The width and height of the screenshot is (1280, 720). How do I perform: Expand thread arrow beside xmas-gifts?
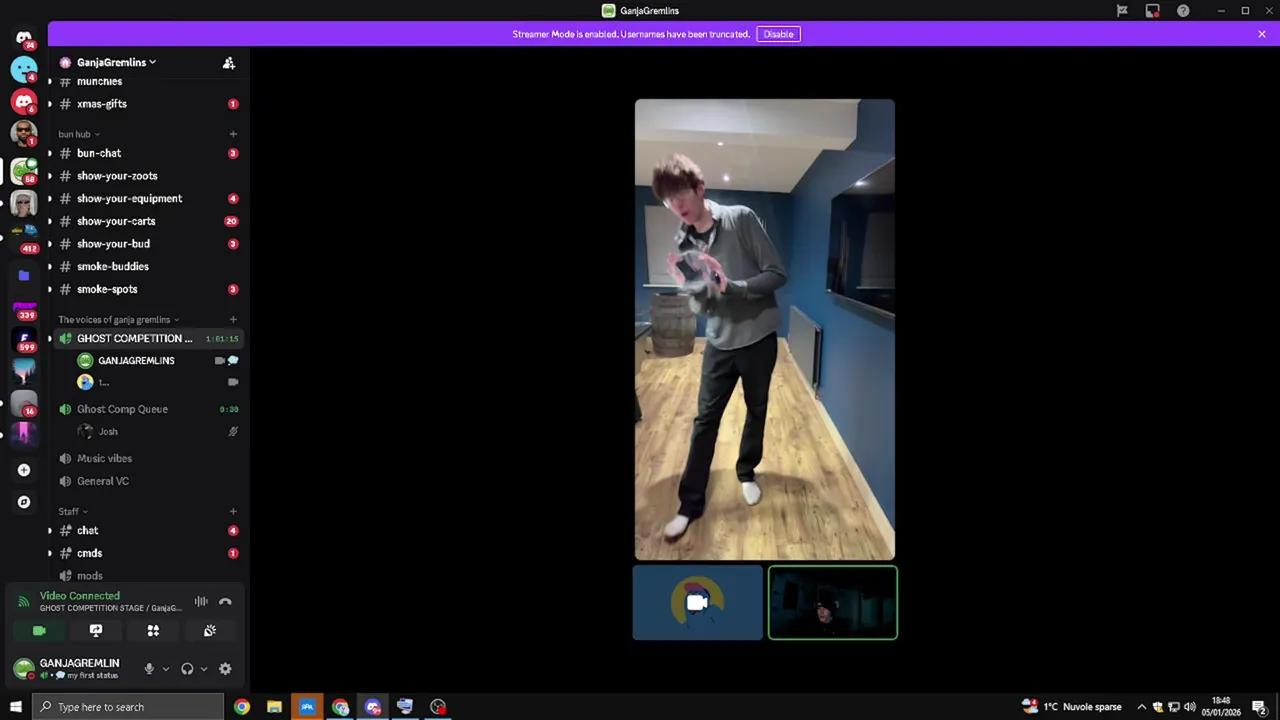50,104
